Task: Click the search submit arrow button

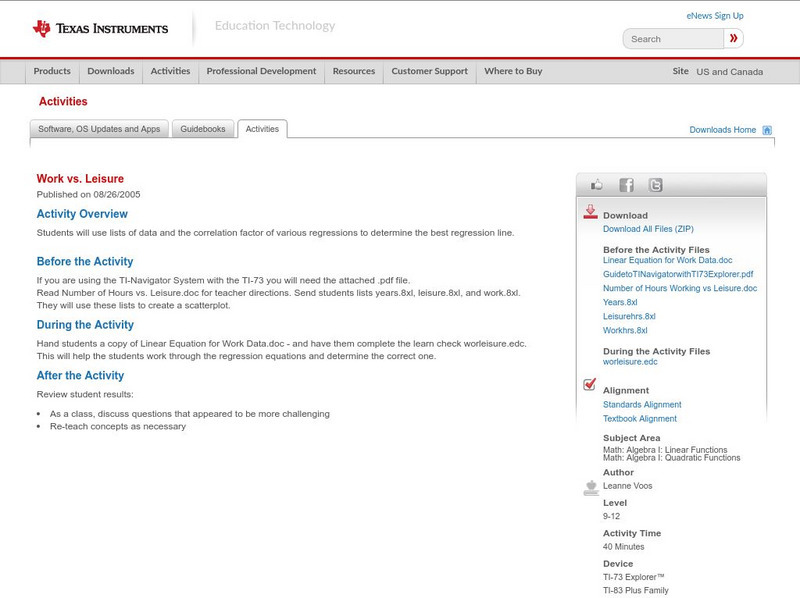Action: point(733,38)
